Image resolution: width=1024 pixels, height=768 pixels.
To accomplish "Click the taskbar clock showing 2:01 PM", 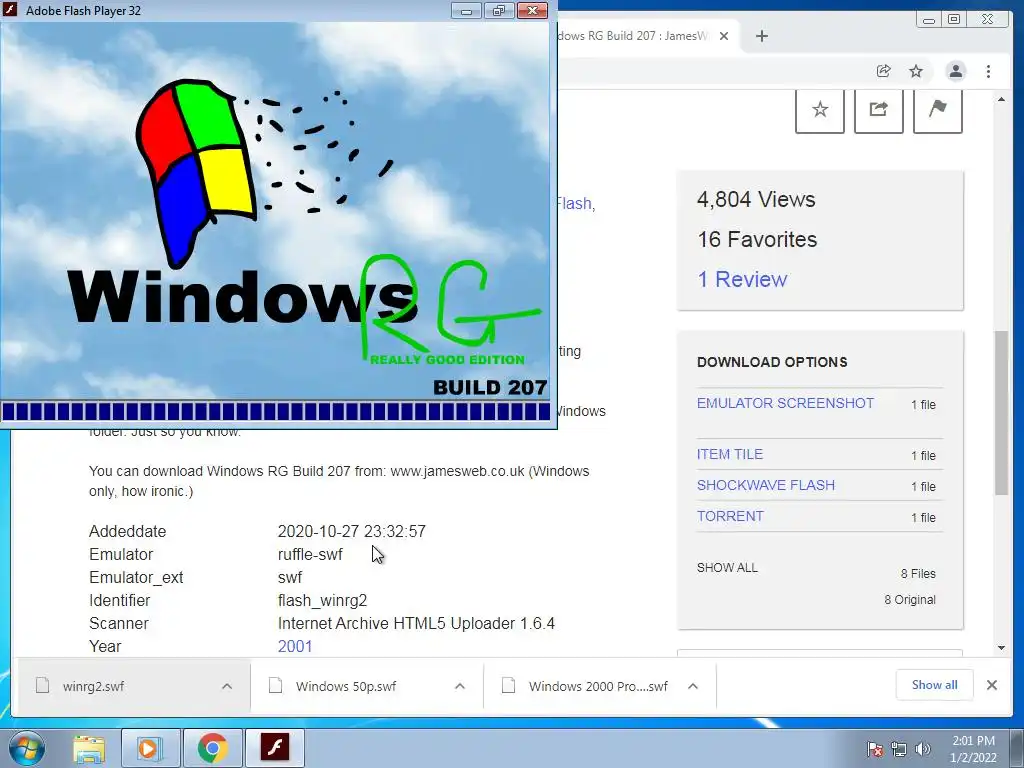I will (973, 749).
